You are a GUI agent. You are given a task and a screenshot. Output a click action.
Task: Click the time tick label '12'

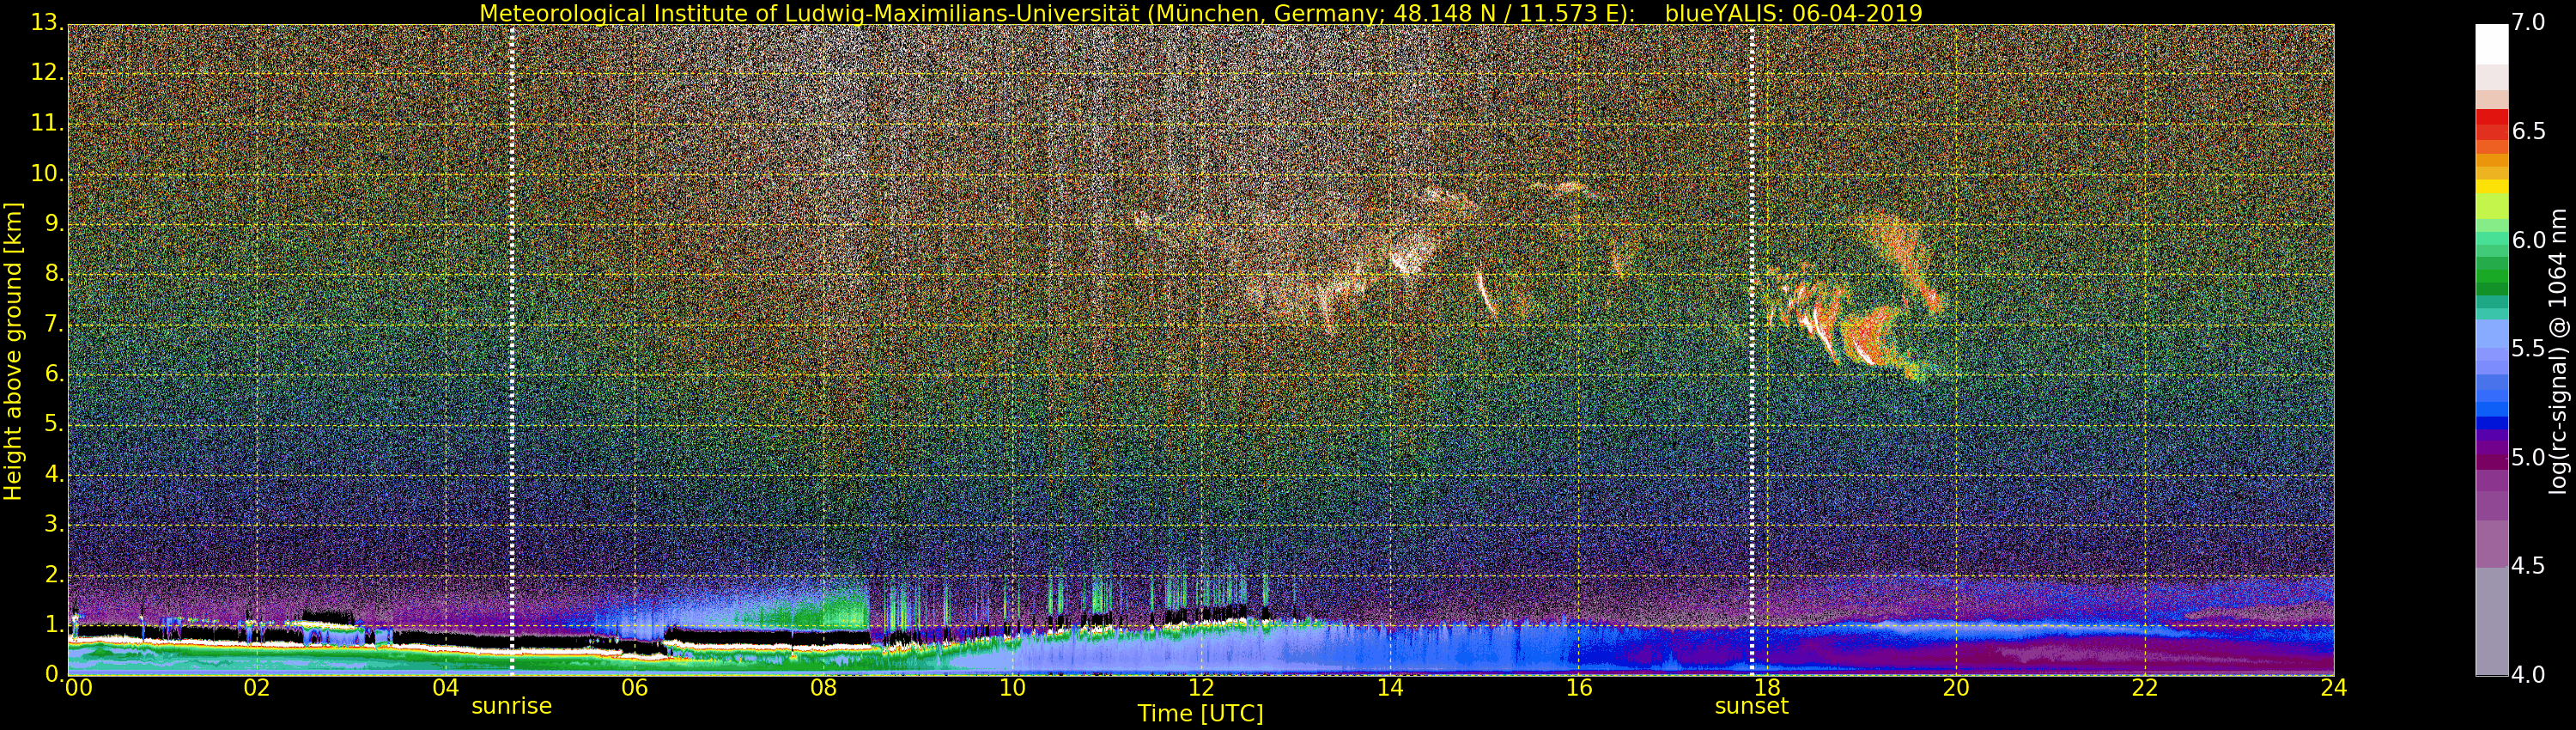pyautogui.click(x=1201, y=688)
